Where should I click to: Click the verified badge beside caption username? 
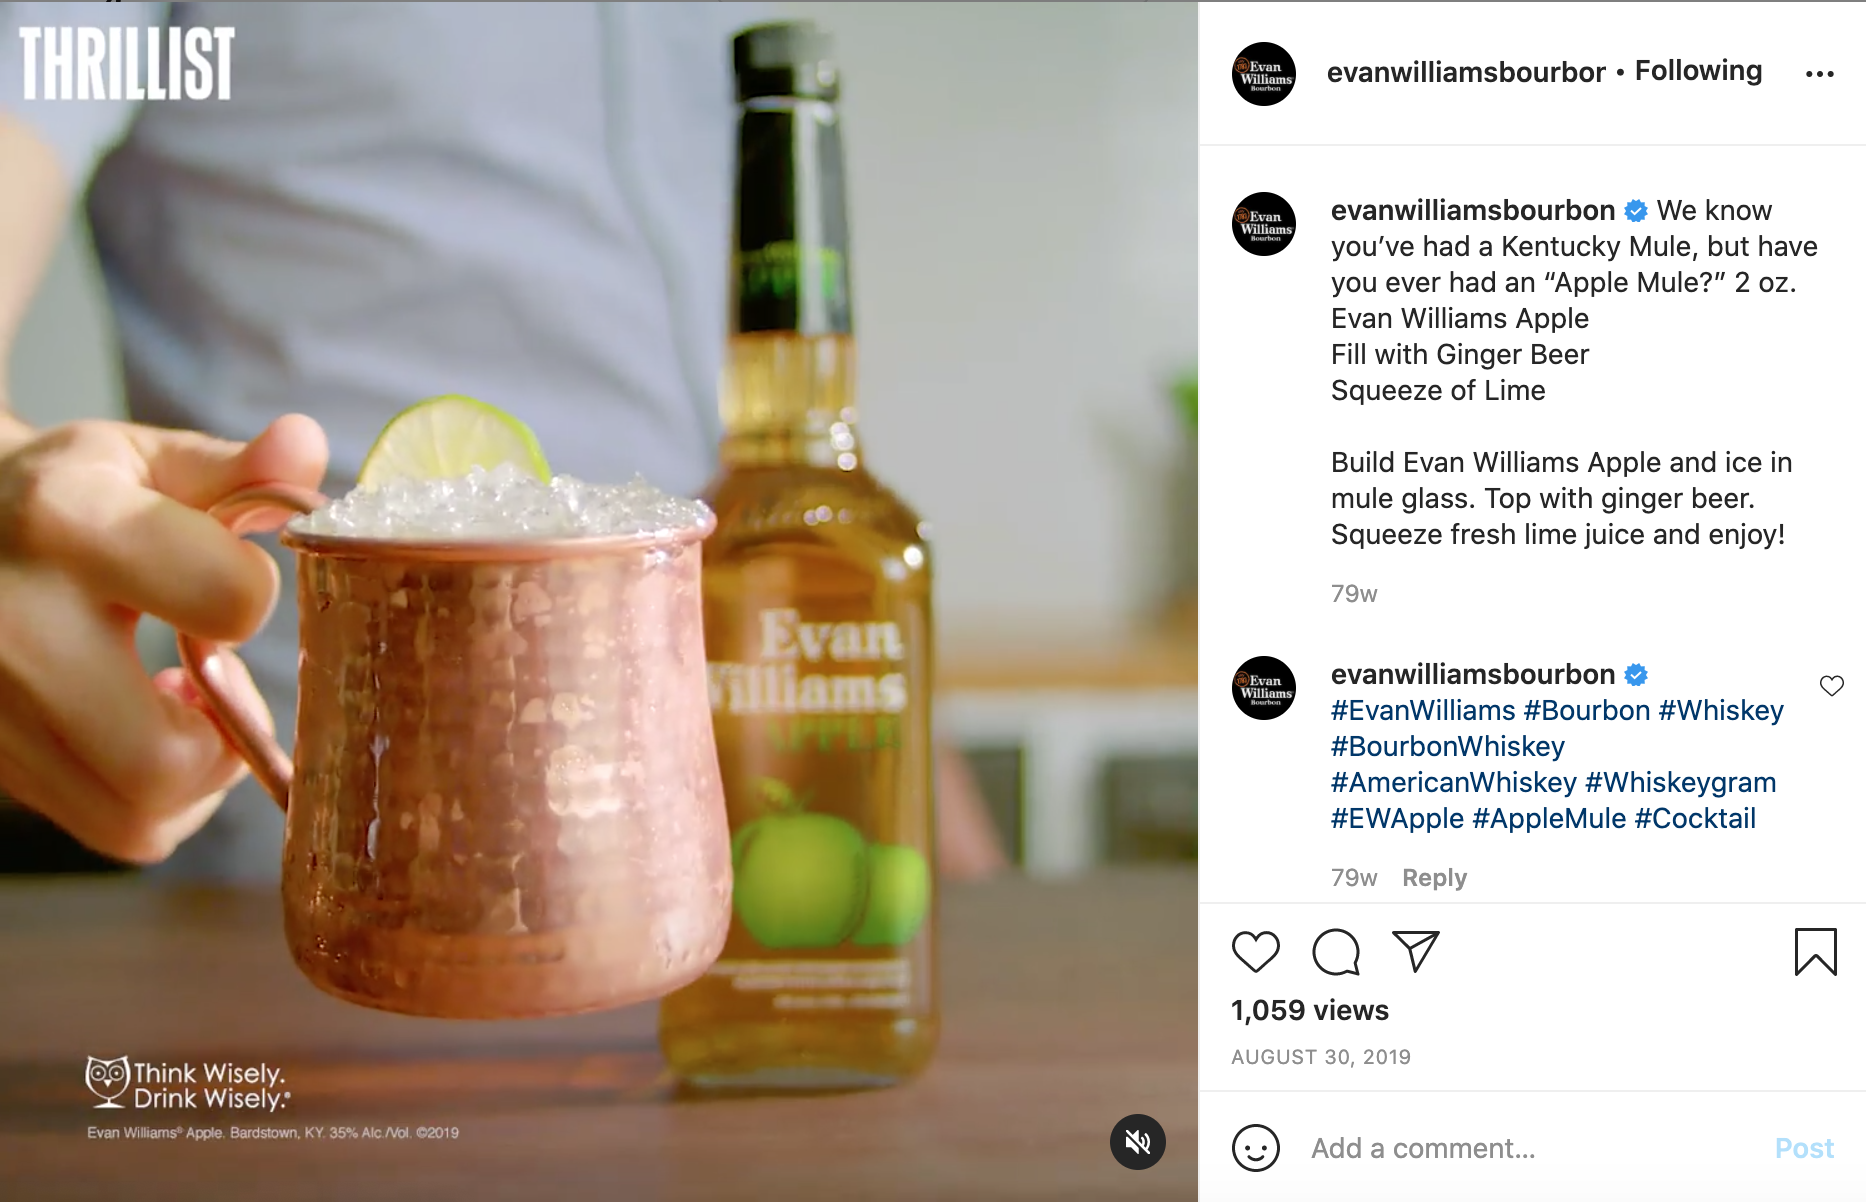[1636, 211]
